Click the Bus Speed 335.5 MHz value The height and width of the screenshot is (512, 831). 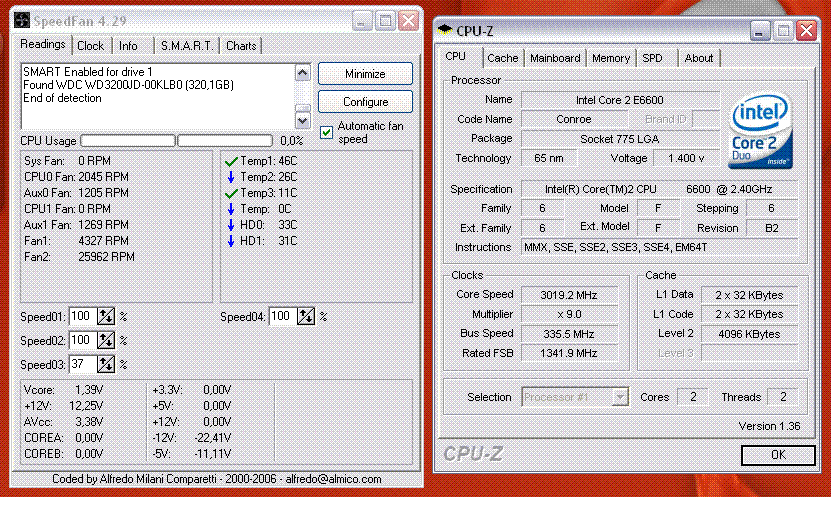tap(569, 334)
